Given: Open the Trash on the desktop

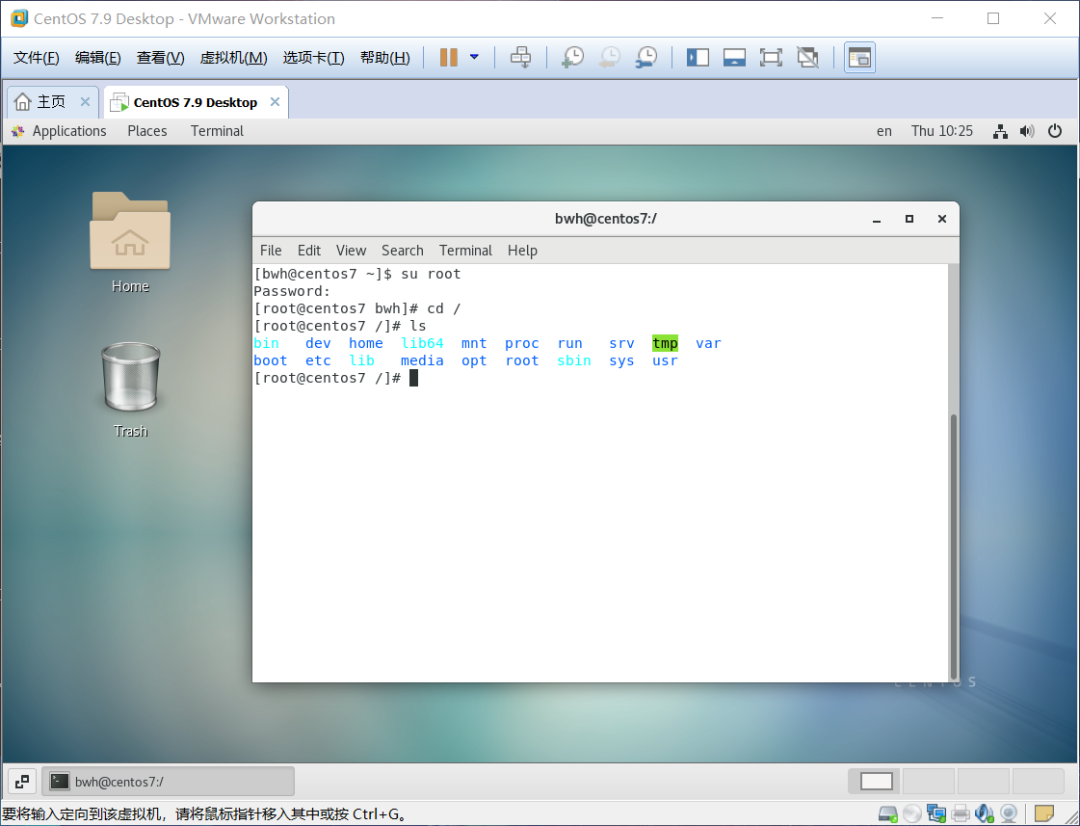Looking at the screenshot, I should (x=130, y=378).
